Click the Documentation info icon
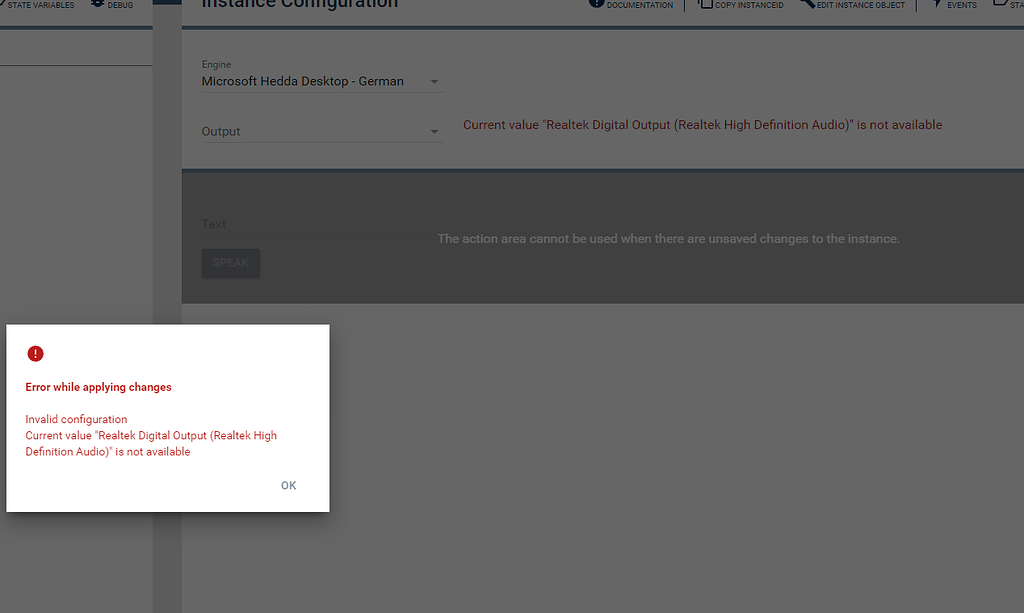The image size is (1024, 613). point(597,4)
